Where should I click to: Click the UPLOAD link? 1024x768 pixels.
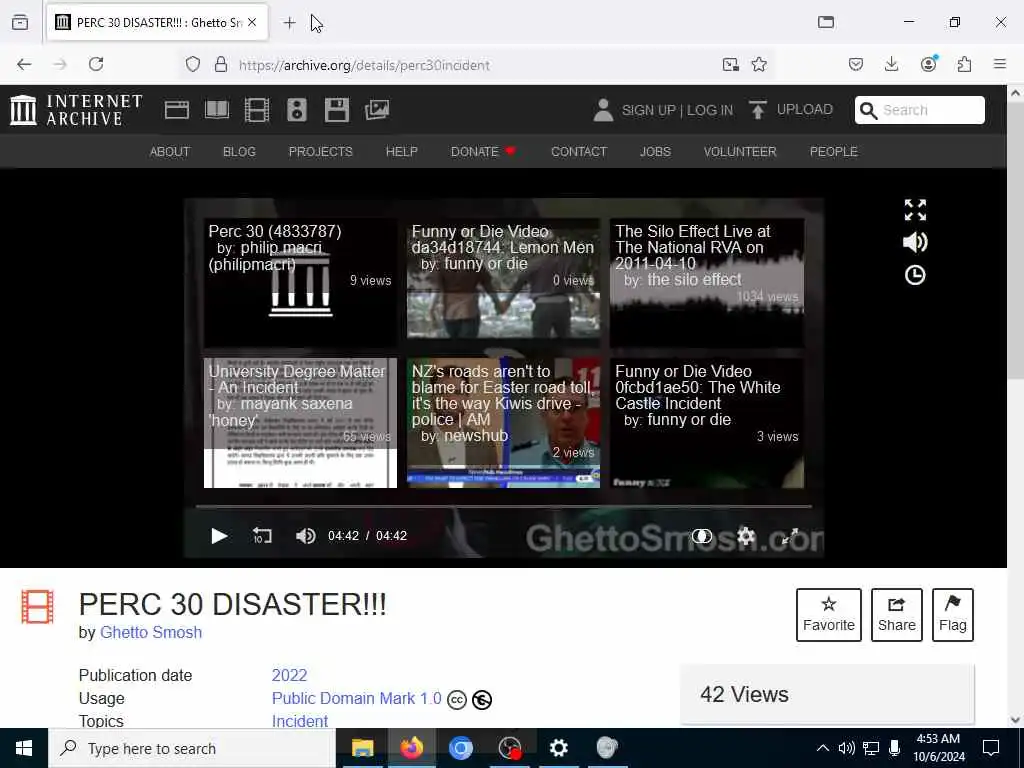coord(805,109)
